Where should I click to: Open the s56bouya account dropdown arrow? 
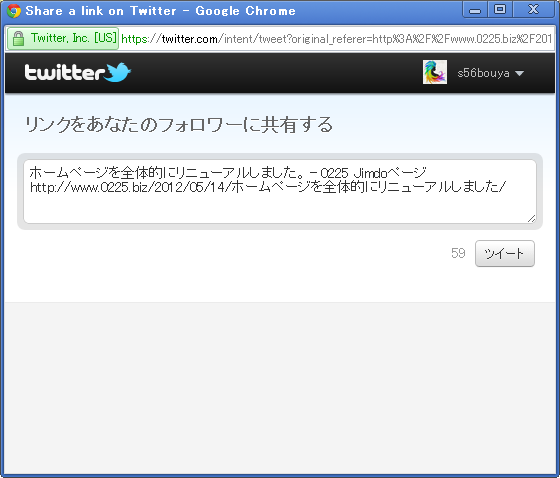pyautogui.click(x=519, y=73)
